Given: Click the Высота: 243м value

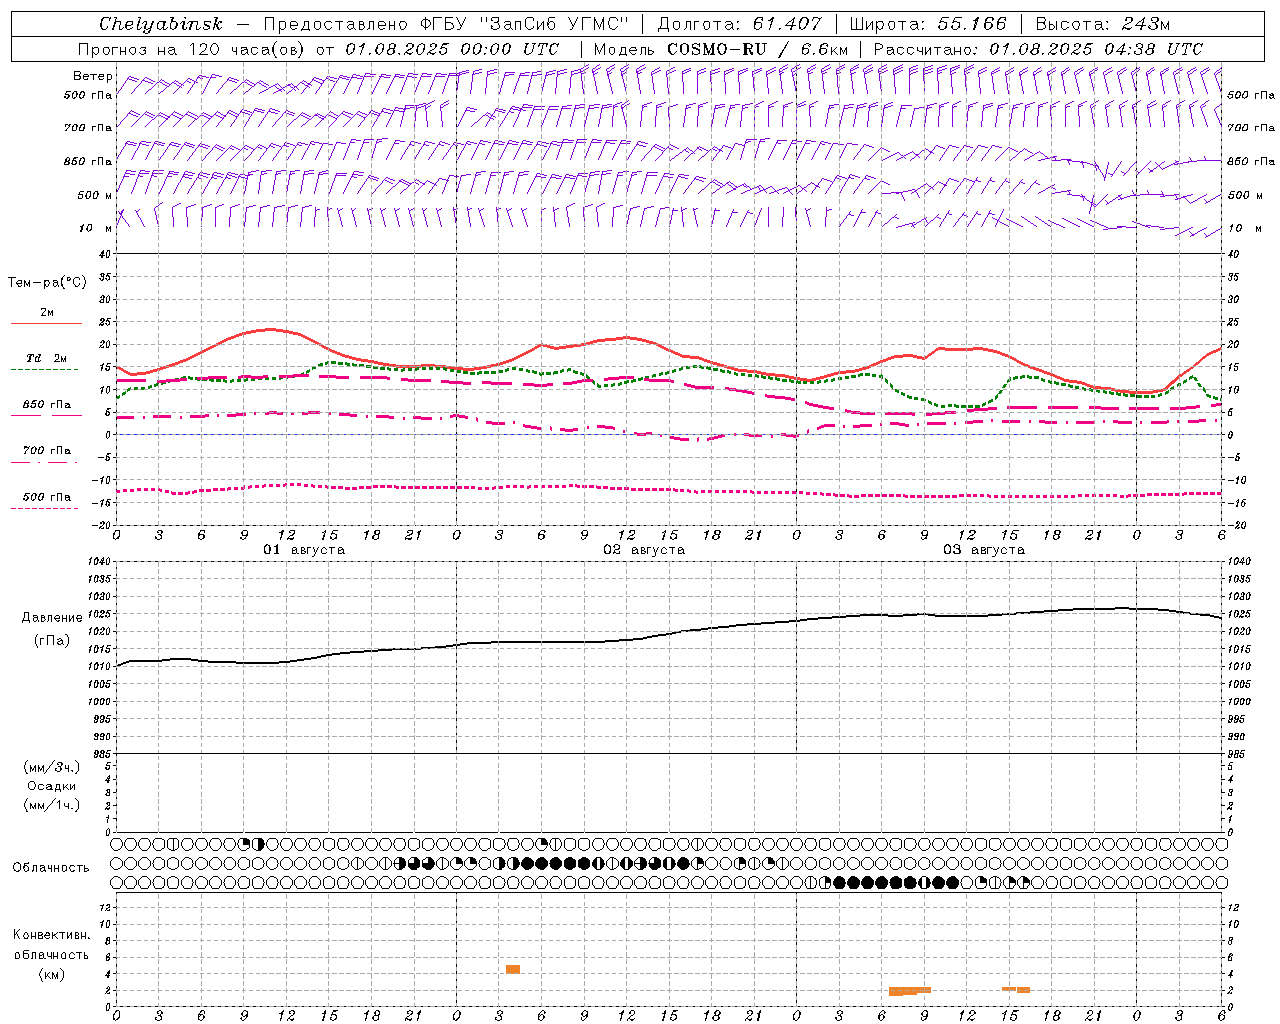Looking at the screenshot, I should 1103,24.
